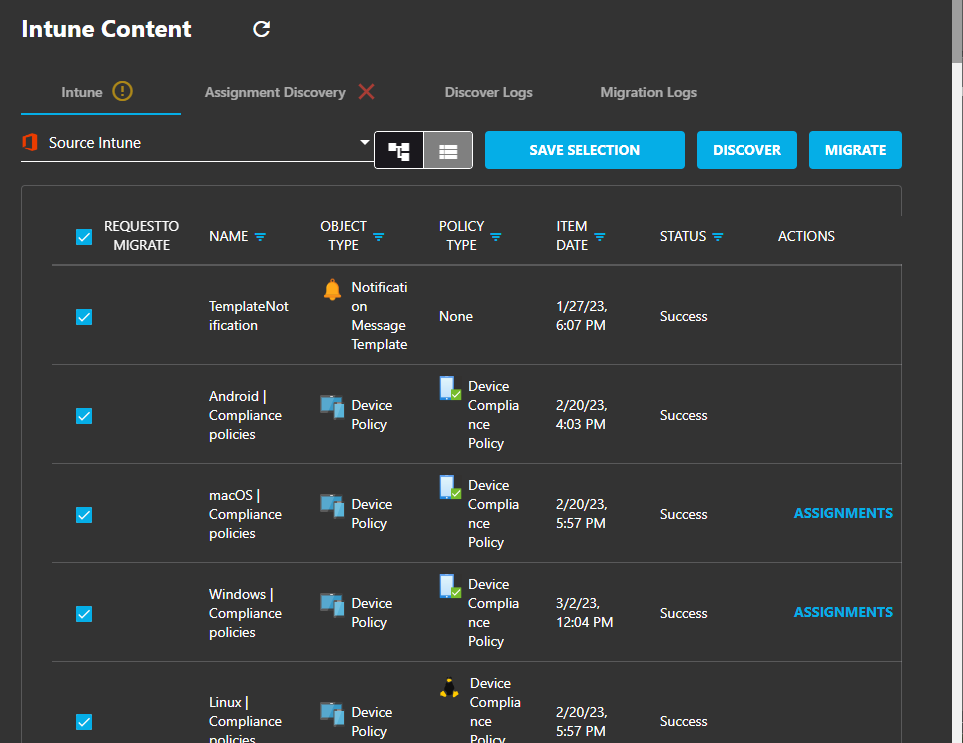
Task: Click the Policy Type filter icon
Action: click(496, 236)
